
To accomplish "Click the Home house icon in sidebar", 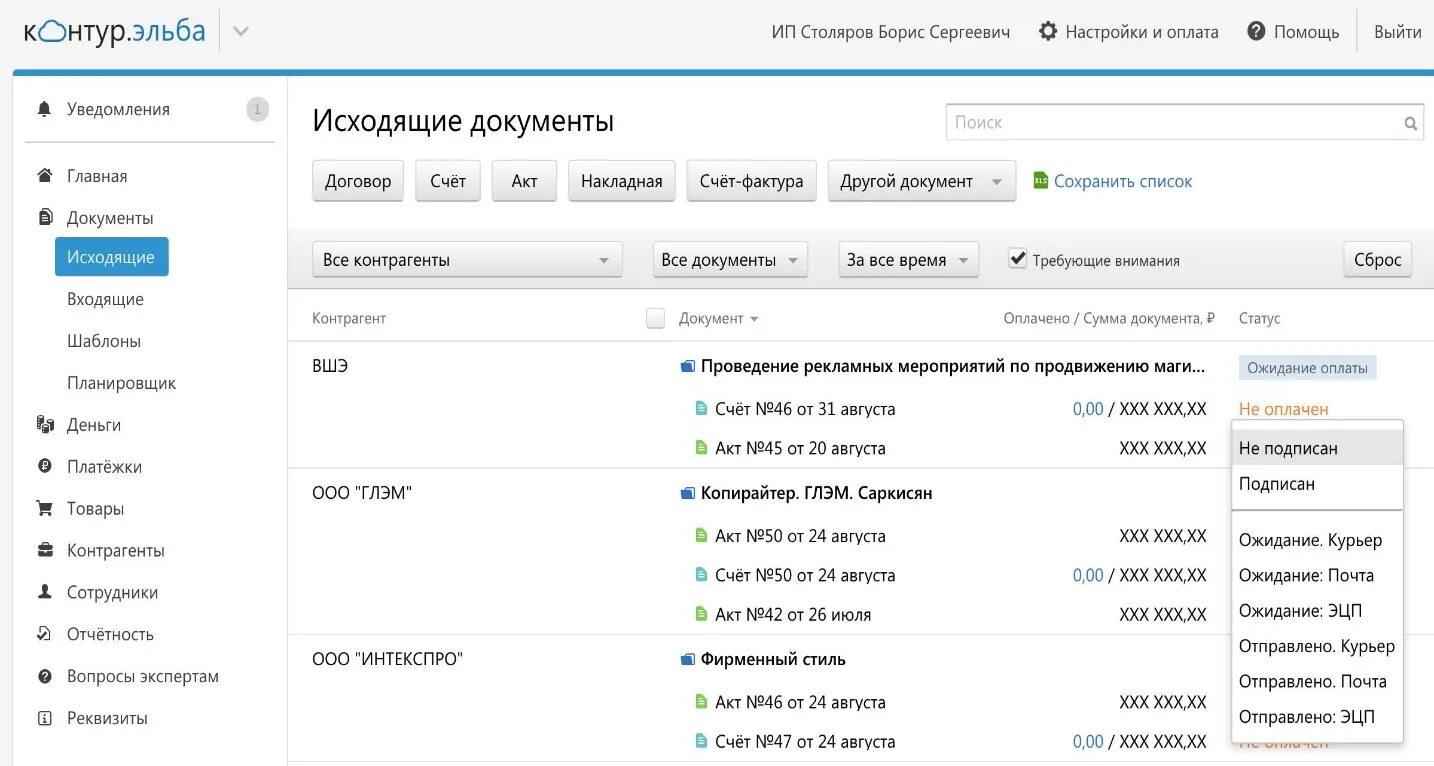I will click(44, 176).
